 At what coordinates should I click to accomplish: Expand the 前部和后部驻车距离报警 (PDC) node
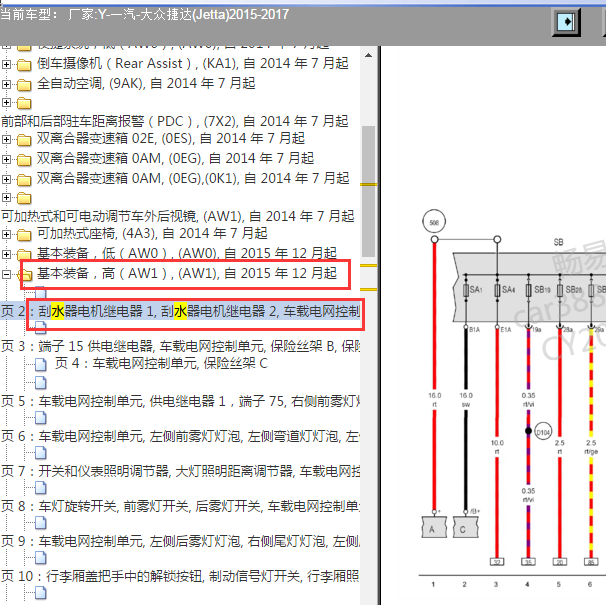[x=6, y=102]
